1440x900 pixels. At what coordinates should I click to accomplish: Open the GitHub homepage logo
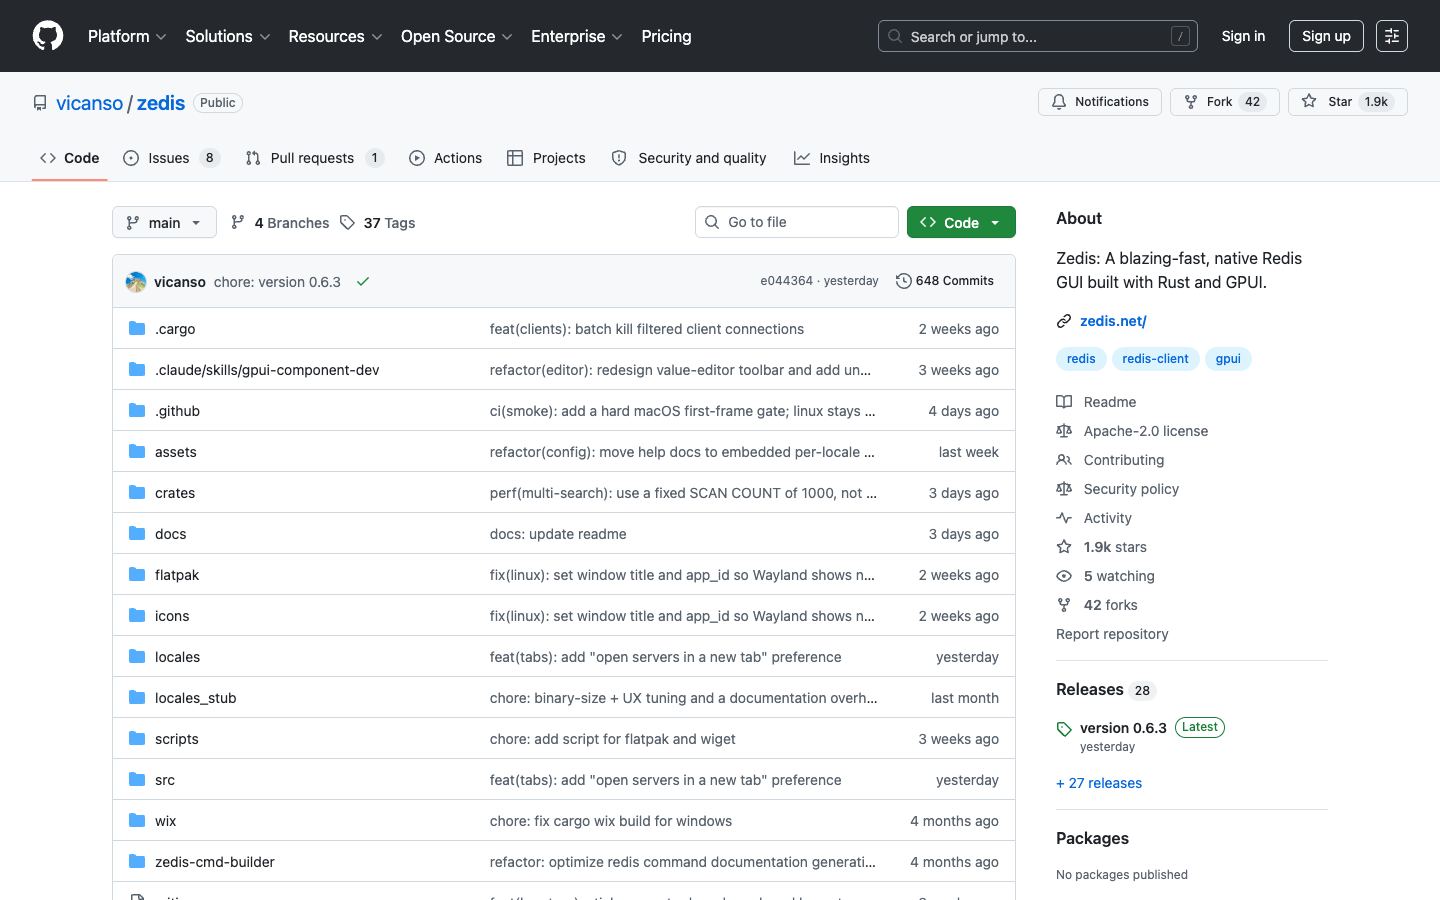click(x=48, y=36)
